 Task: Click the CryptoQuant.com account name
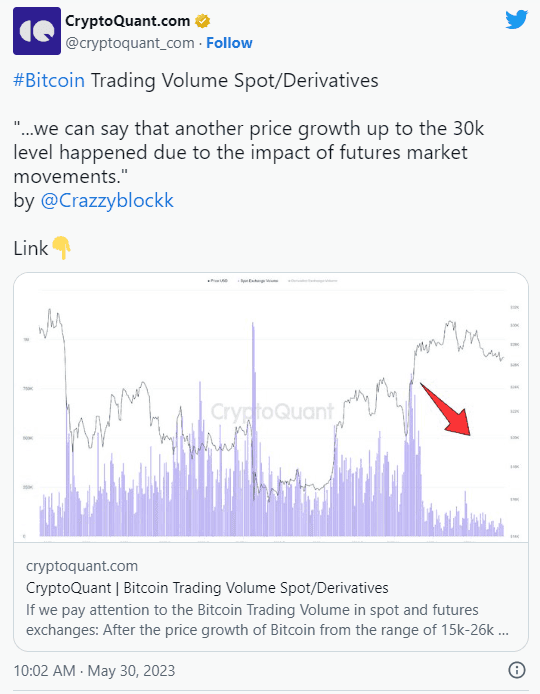click(x=127, y=21)
